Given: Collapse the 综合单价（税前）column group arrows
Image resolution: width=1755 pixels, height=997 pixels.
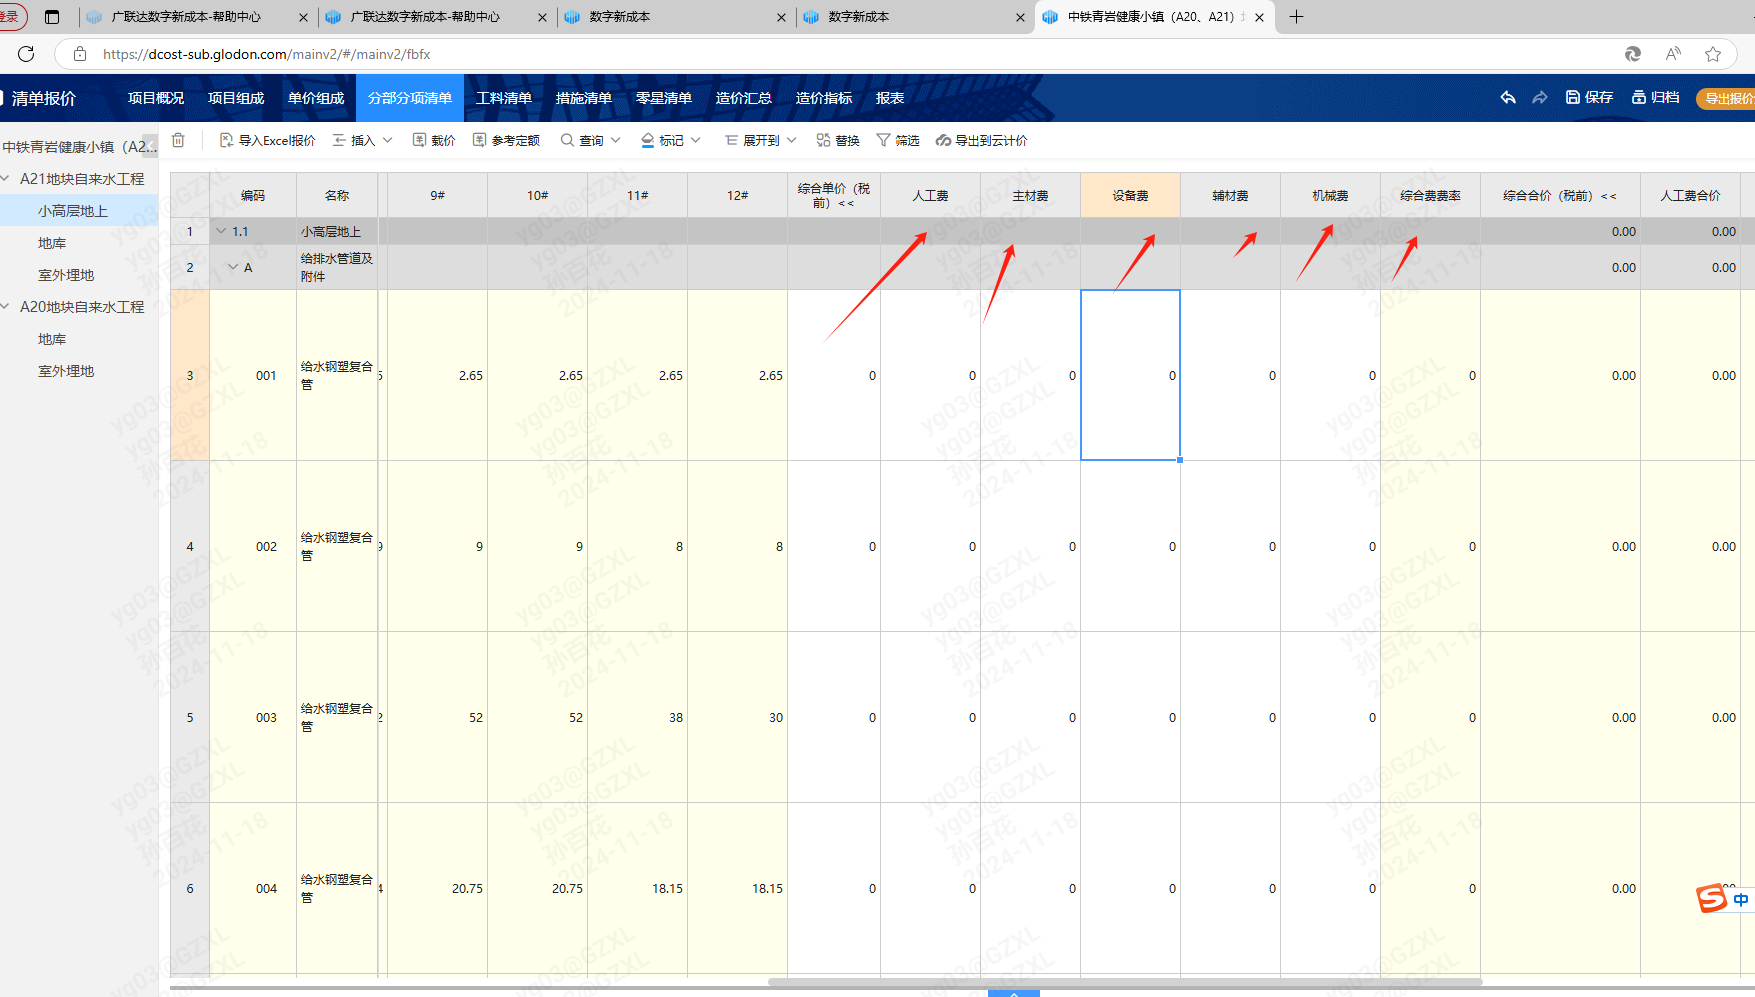Looking at the screenshot, I should [846, 203].
